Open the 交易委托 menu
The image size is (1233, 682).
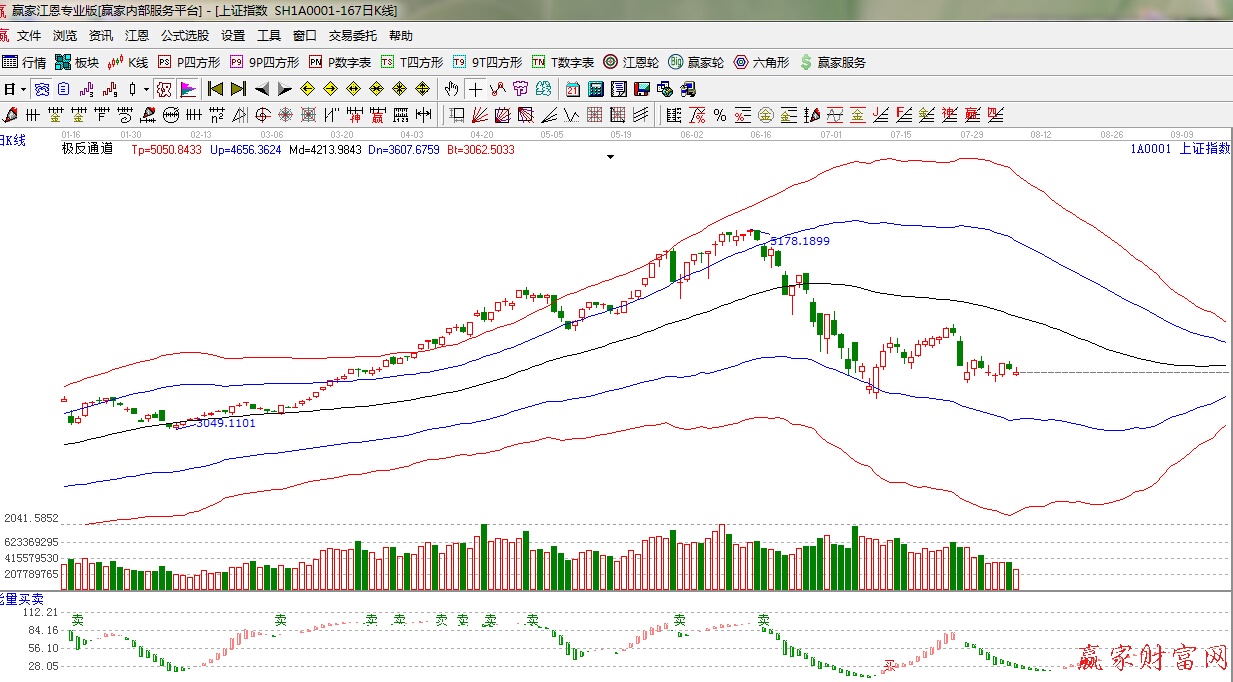coord(353,36)
